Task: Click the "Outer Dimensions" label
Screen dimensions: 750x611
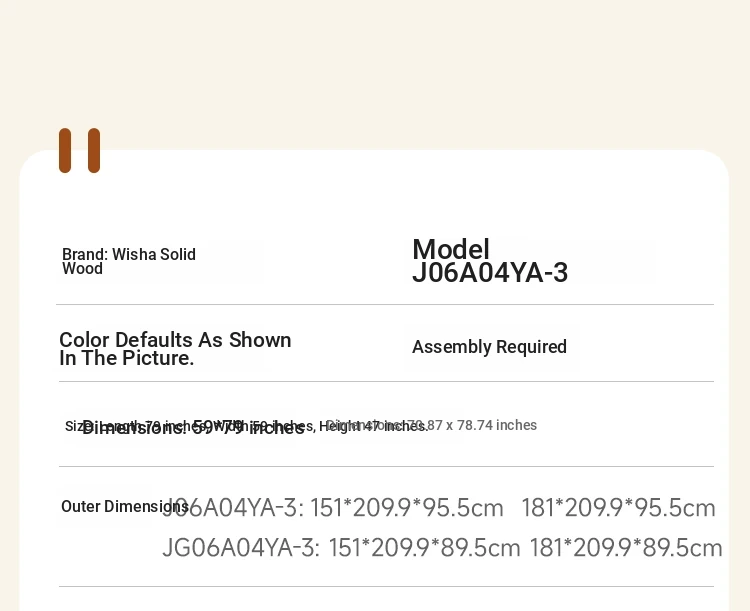Action: point(125,506)
